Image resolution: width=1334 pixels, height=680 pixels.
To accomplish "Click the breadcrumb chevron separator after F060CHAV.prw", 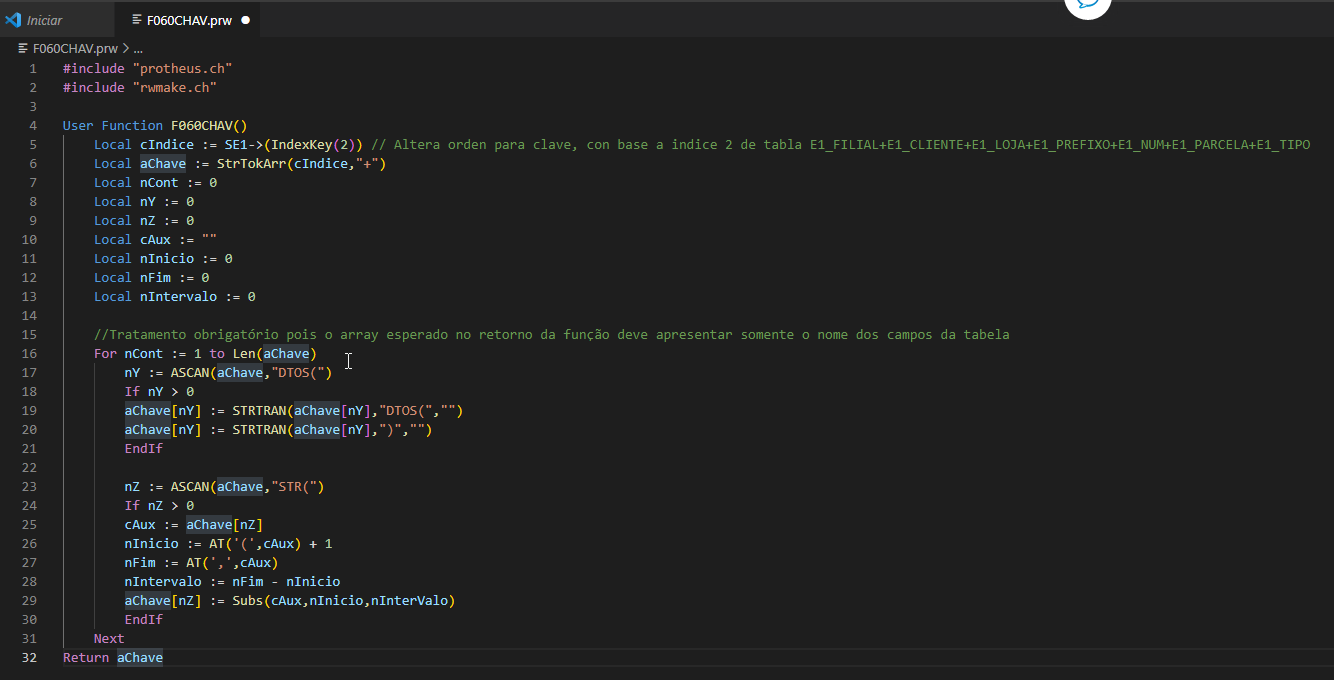I will coord(125,48).
